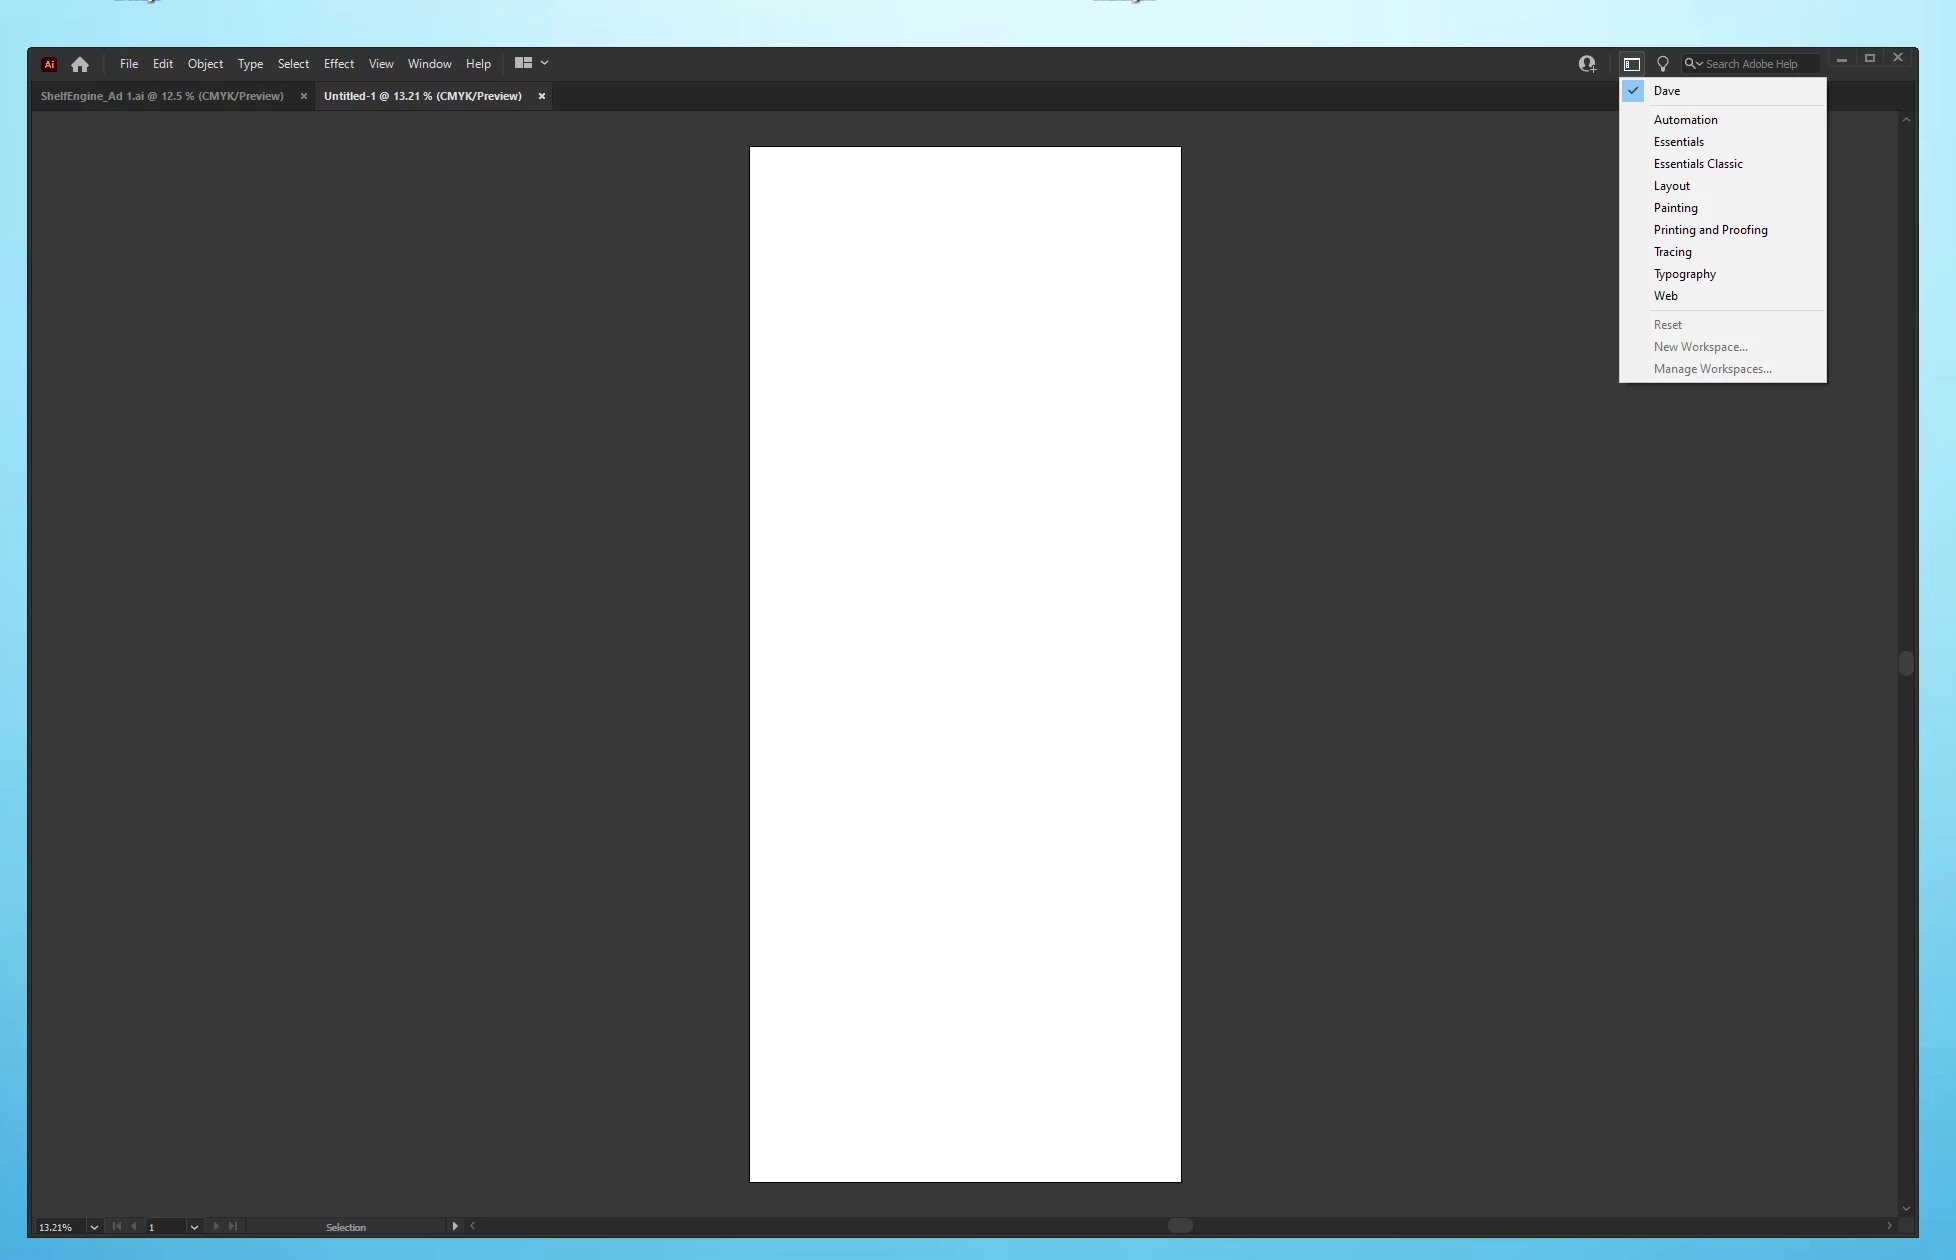This screenshot has height=1260, width=1956.
Task: Open the Arrange Documents grid icon
Action: tap(523, 63)
